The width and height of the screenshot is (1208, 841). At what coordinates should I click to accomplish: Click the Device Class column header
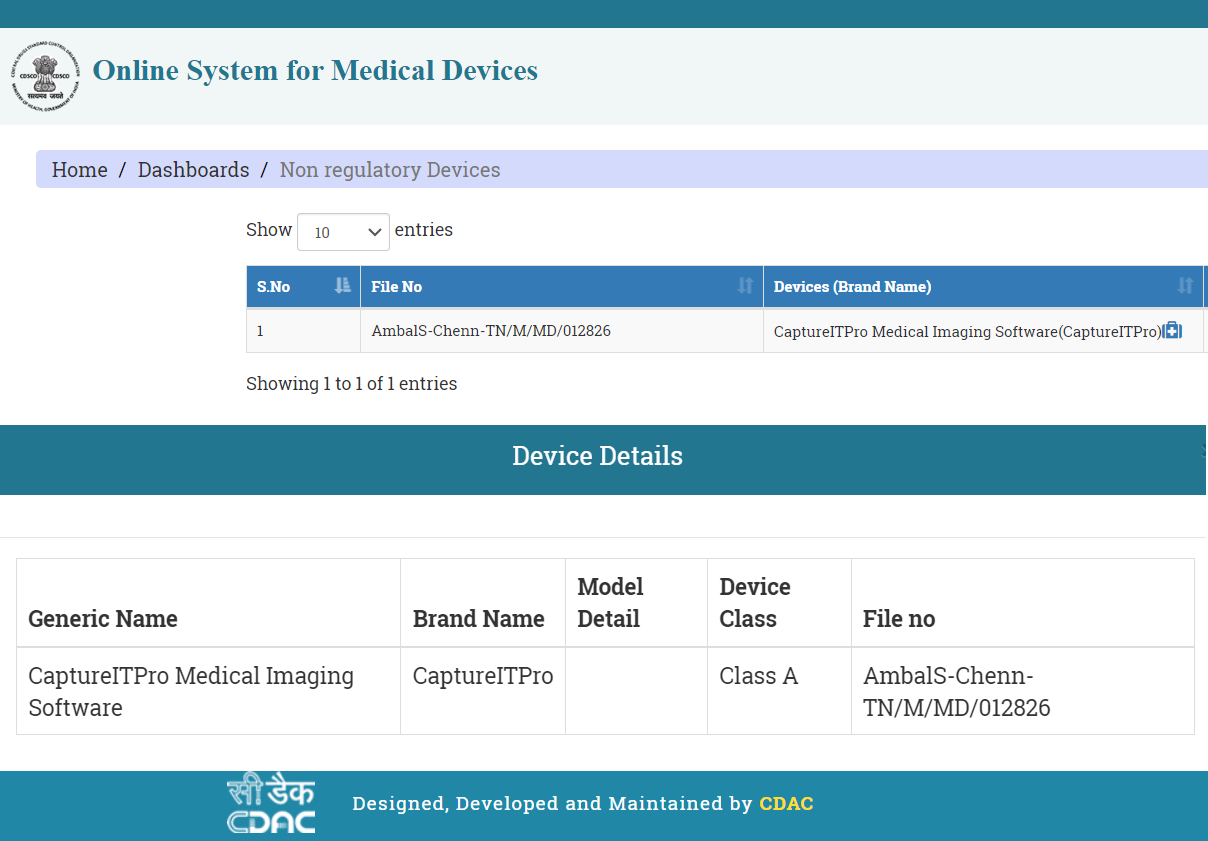point(755,603)
